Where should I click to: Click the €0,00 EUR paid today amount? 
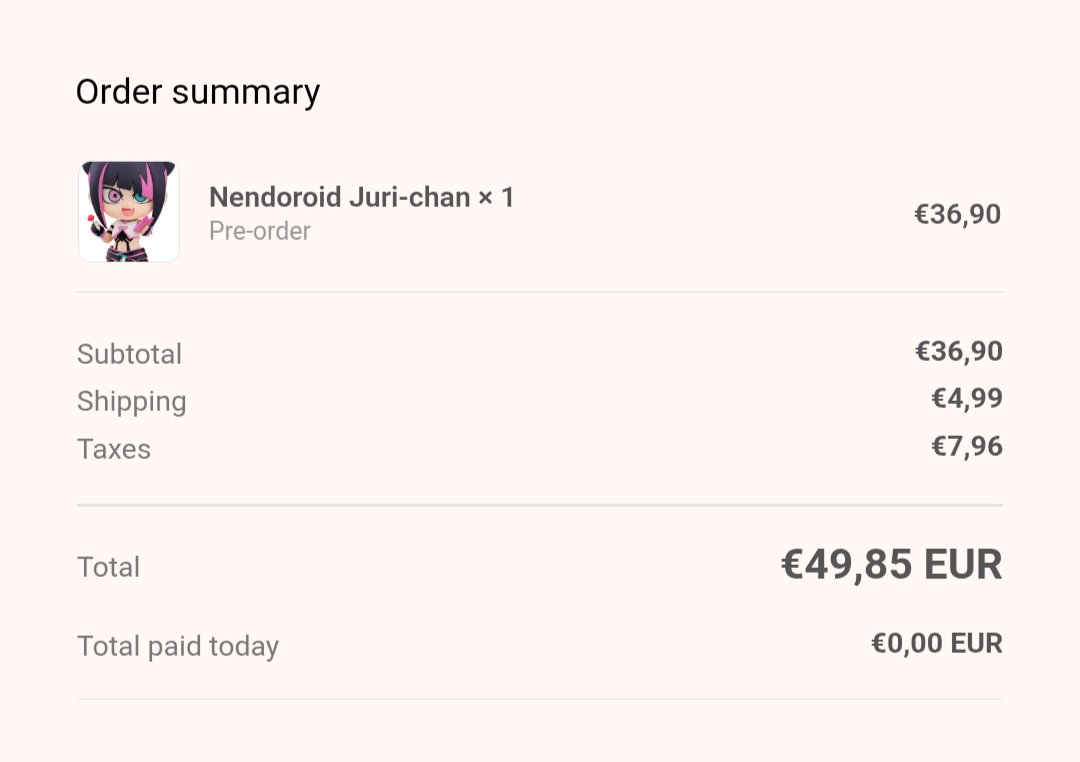tap(937, 643)
